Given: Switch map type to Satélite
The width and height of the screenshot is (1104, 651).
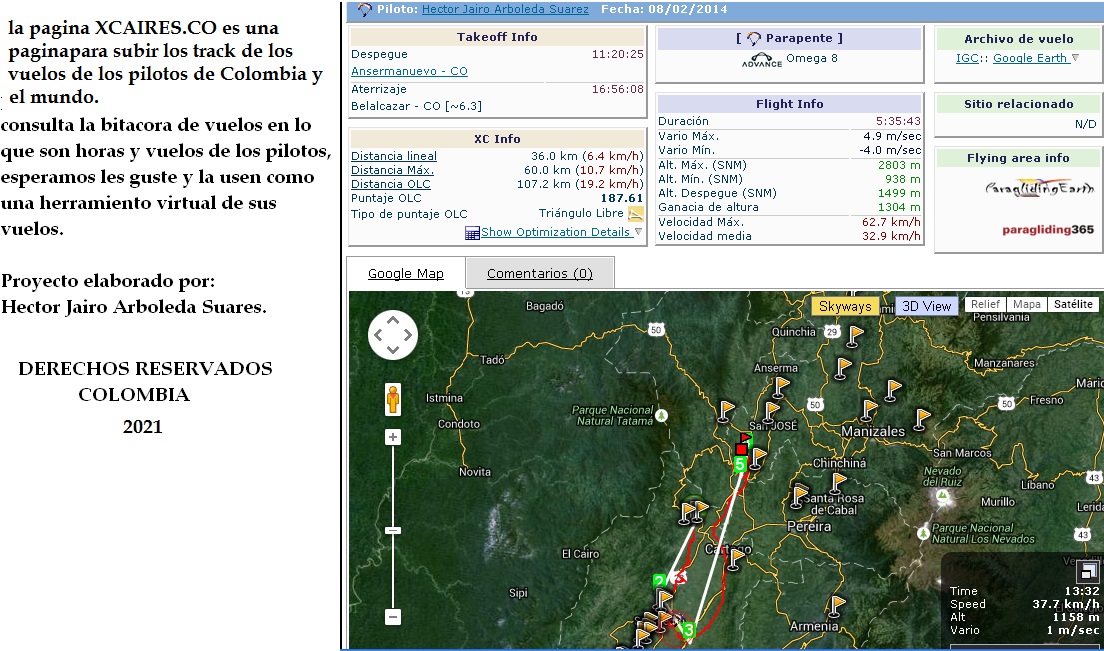Looking at the screenshot, I should click(x=1073, y=304).
